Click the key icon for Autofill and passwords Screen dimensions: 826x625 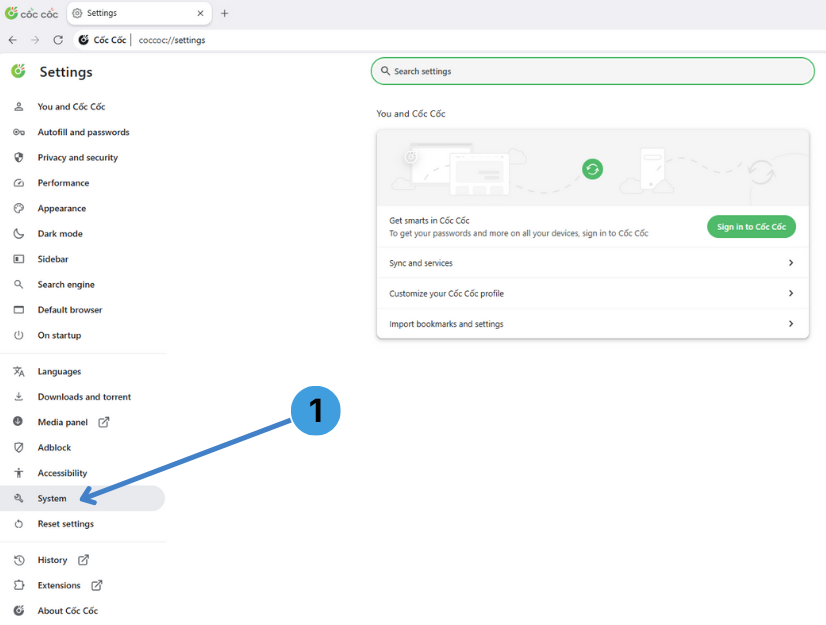[x=18, y=132]
